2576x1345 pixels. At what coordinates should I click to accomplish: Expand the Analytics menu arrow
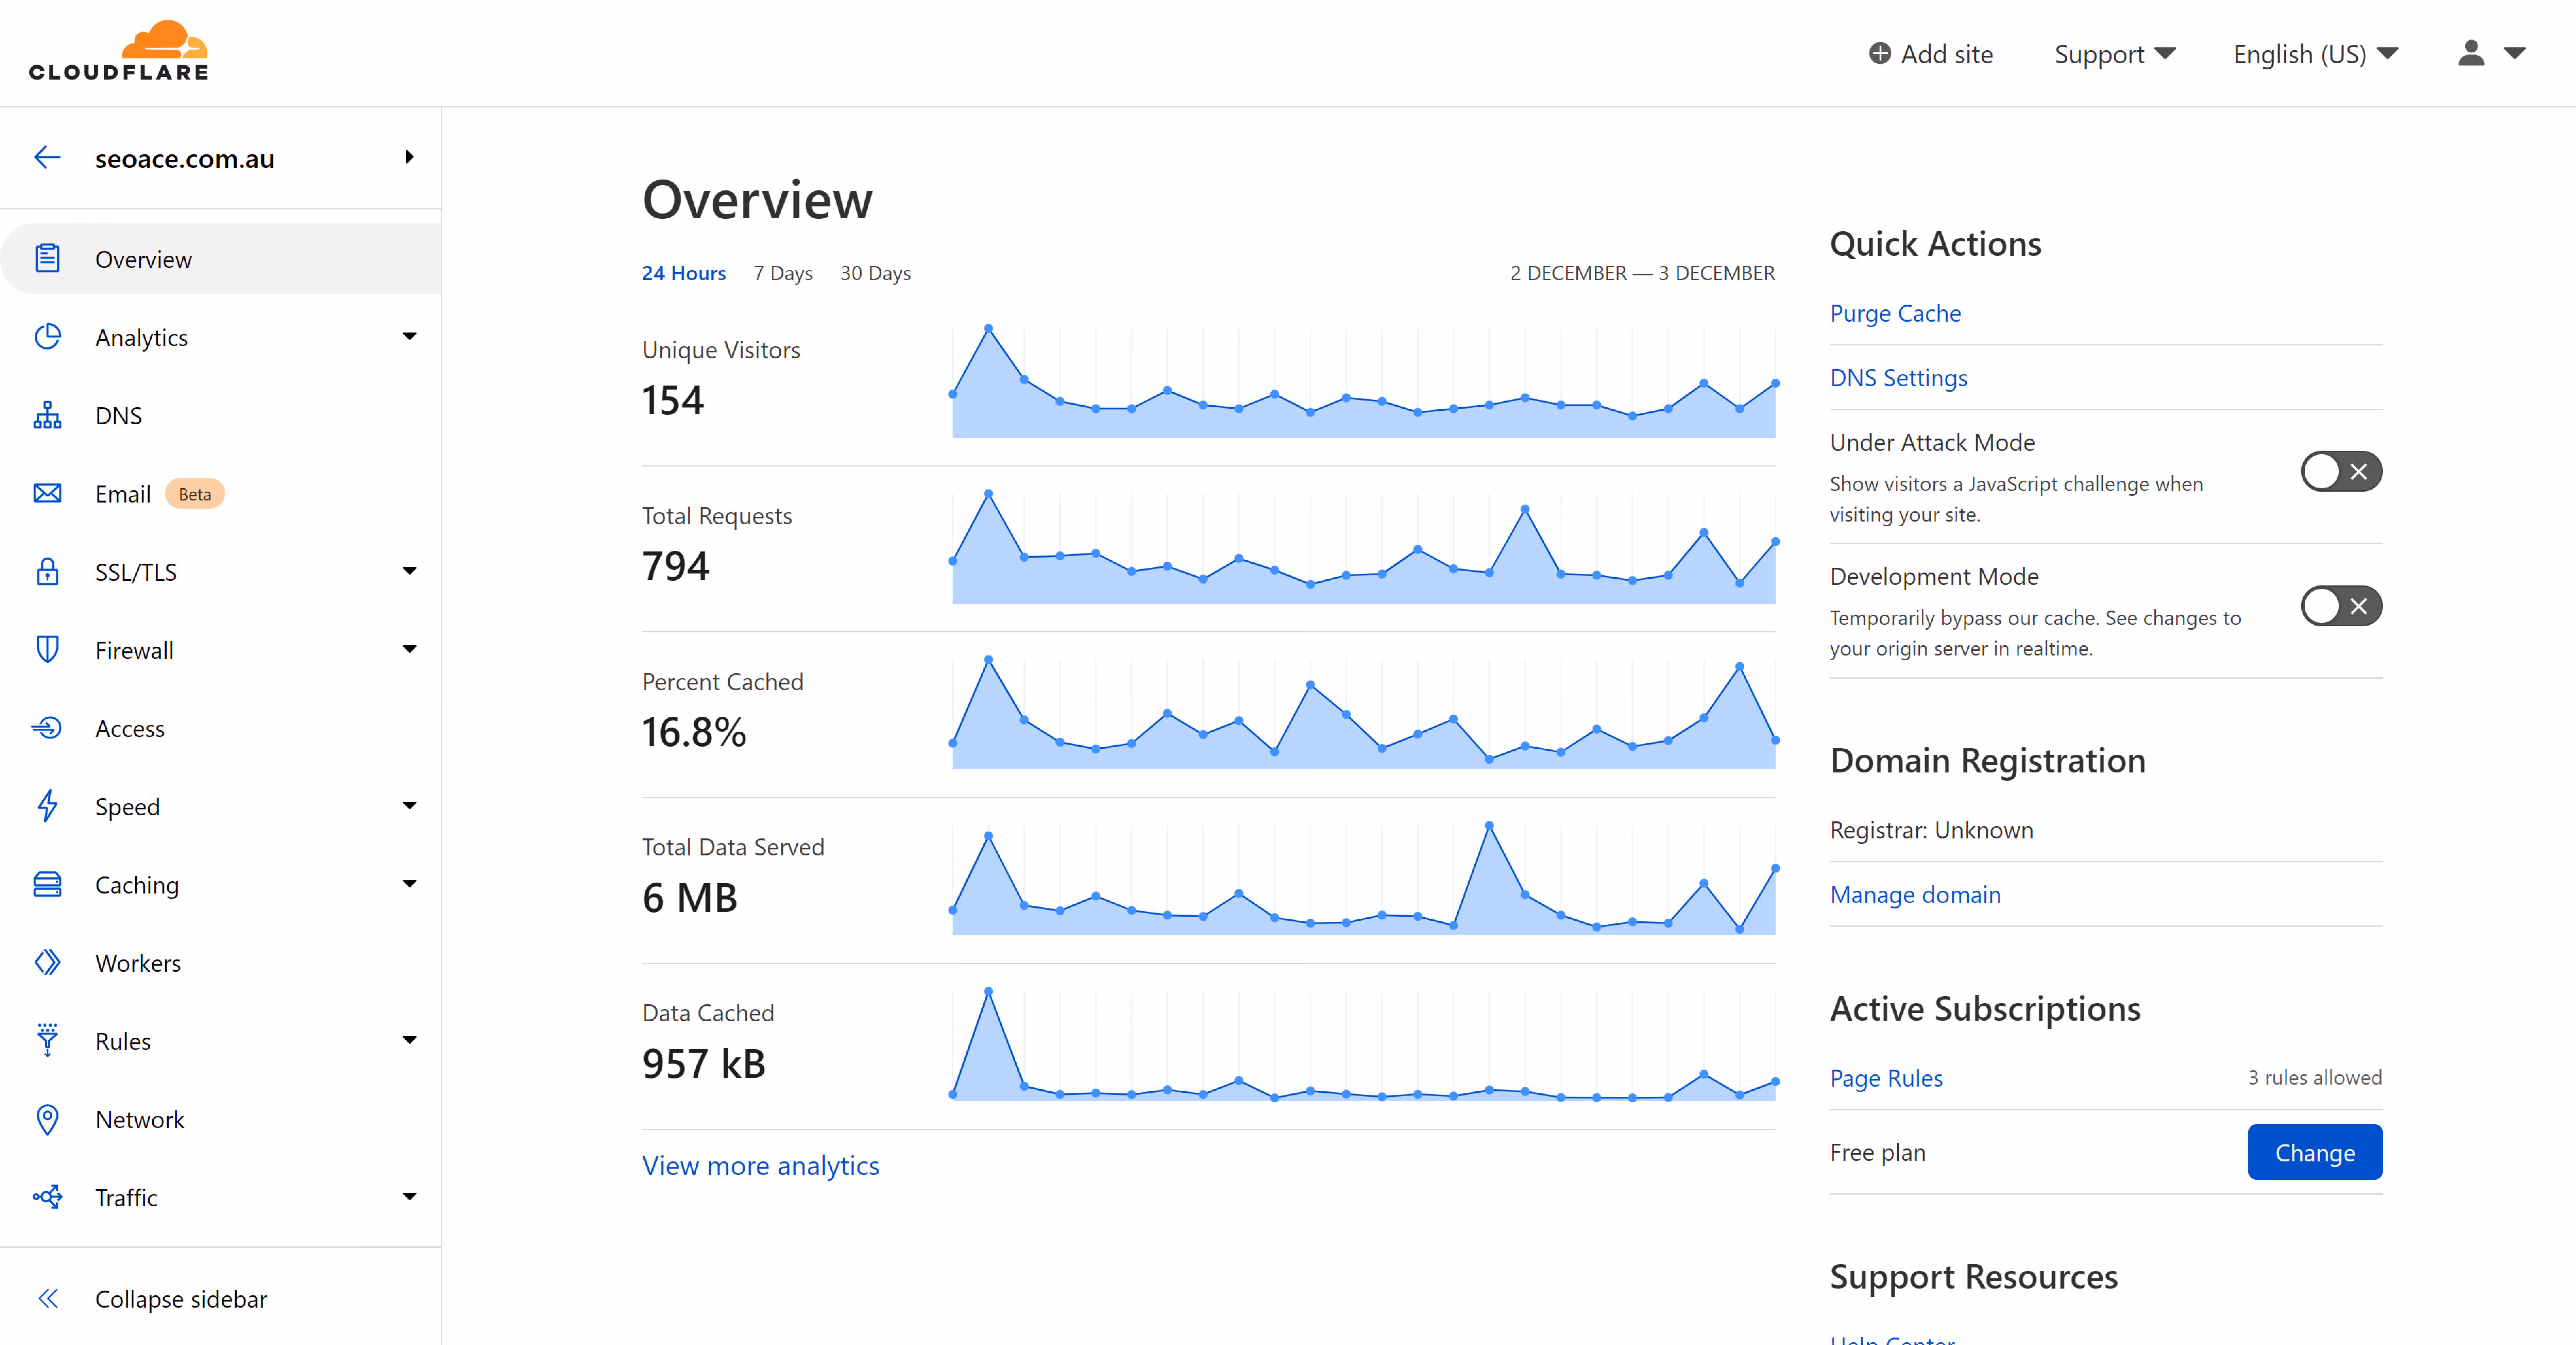tap(409, 337)
